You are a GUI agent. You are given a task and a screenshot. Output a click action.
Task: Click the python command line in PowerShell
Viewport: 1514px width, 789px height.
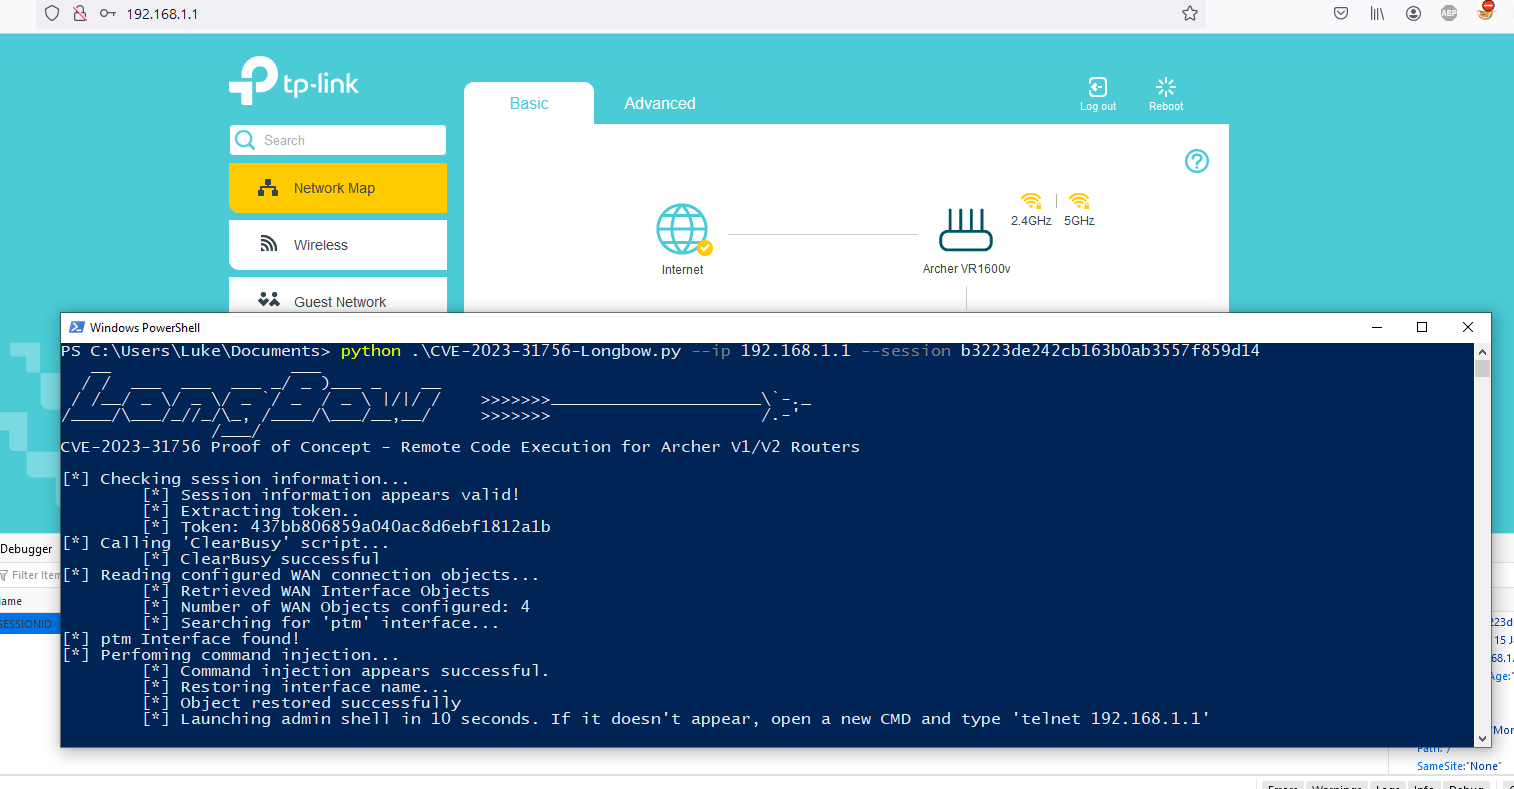point(660,351)
